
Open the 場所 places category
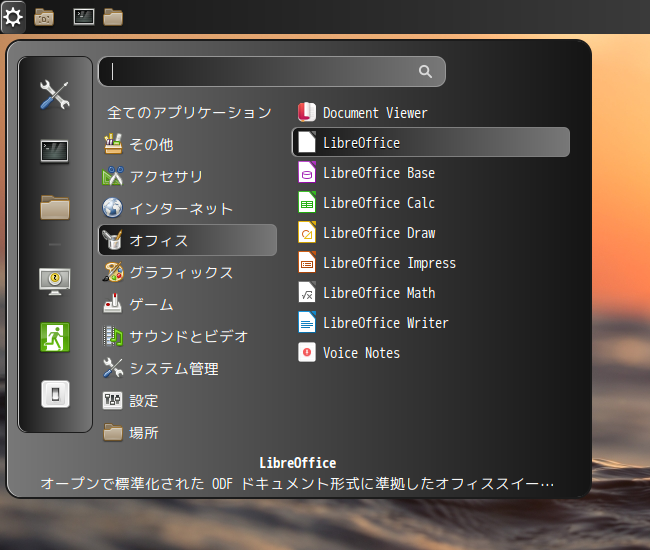point(187,433)
